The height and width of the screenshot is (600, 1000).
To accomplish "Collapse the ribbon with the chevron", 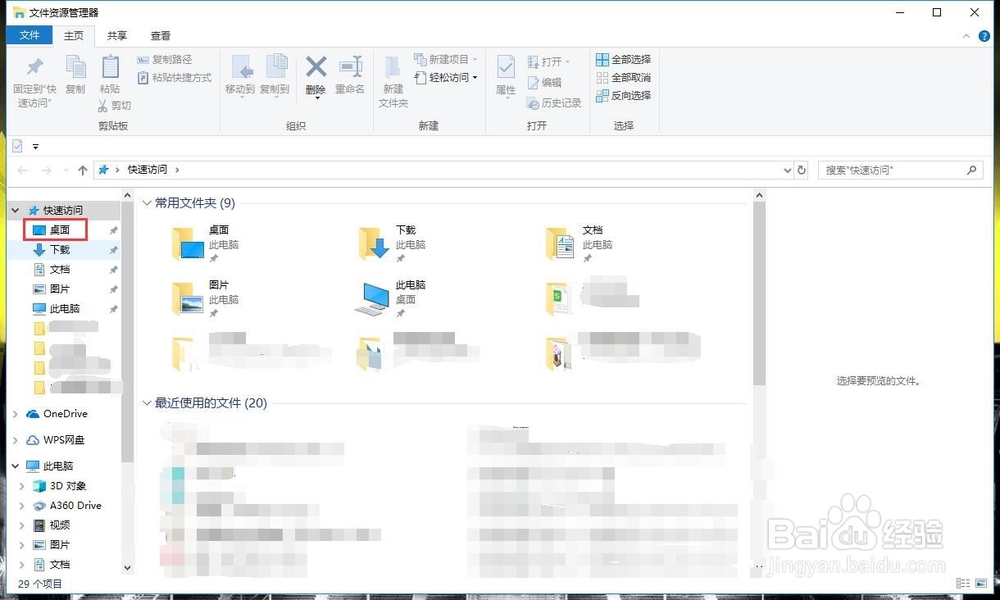I will (x=966, y=36).
